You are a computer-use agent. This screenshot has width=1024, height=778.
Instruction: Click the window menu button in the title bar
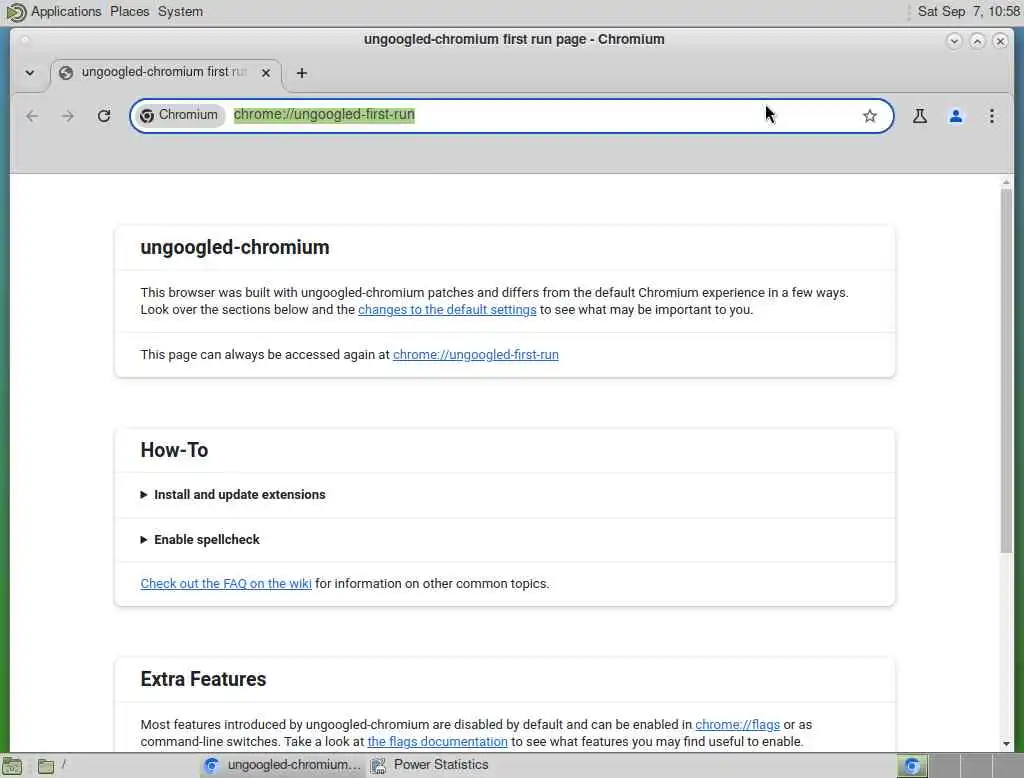pos(25,41)
